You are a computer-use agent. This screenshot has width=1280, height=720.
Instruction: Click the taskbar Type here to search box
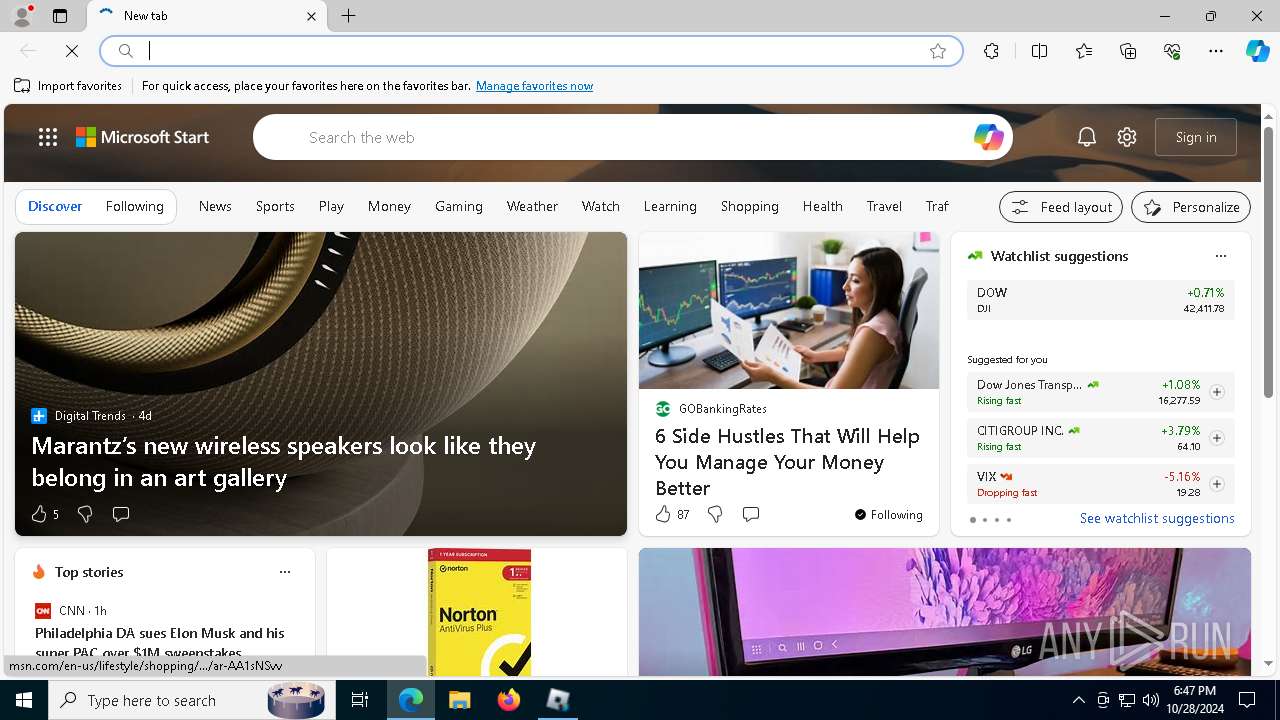192,700
